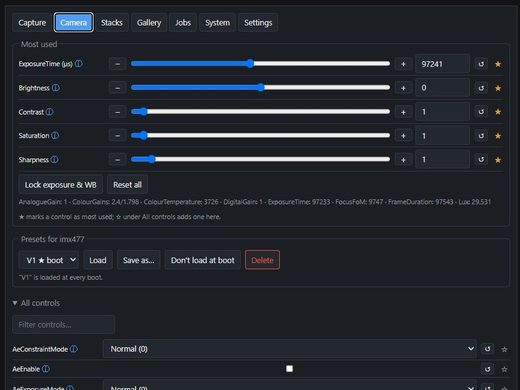The width and height of the screenshot is (520, 390).
Task: Decrease ExposureTime with minus button
Action: [117, 64]
